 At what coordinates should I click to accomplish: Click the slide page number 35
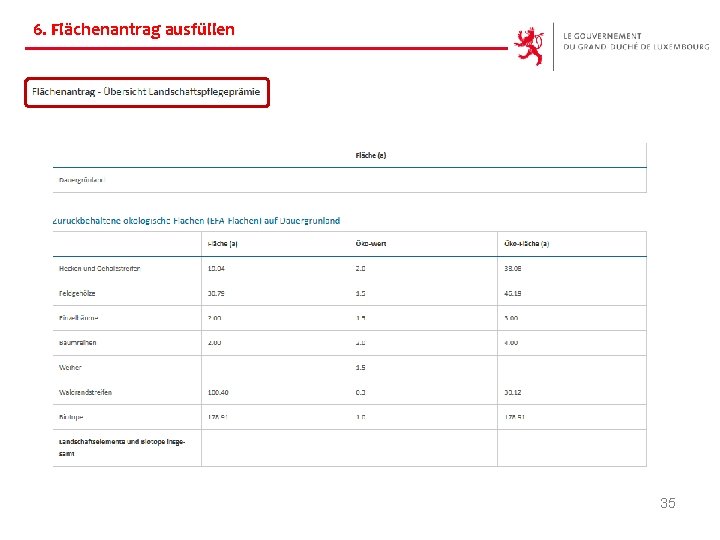pos(668,503)
